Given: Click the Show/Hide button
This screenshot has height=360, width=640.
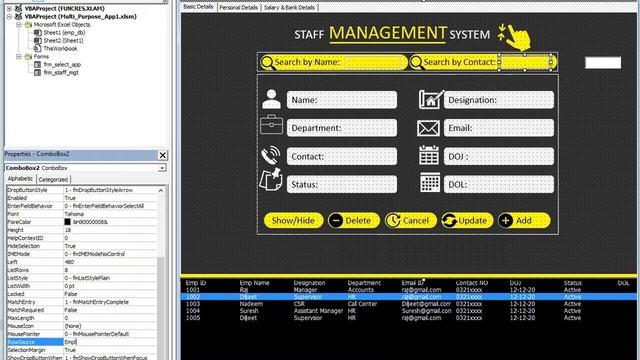Looking at the screenshot, I should point(293,220).
